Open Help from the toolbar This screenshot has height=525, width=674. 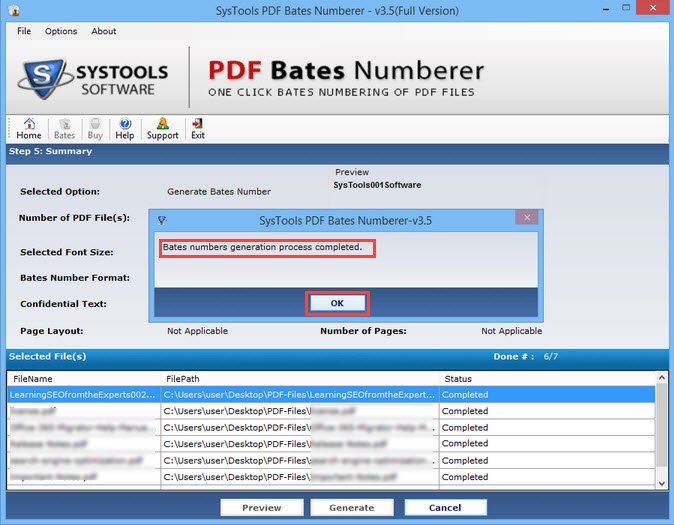click(x=125, y=129)
